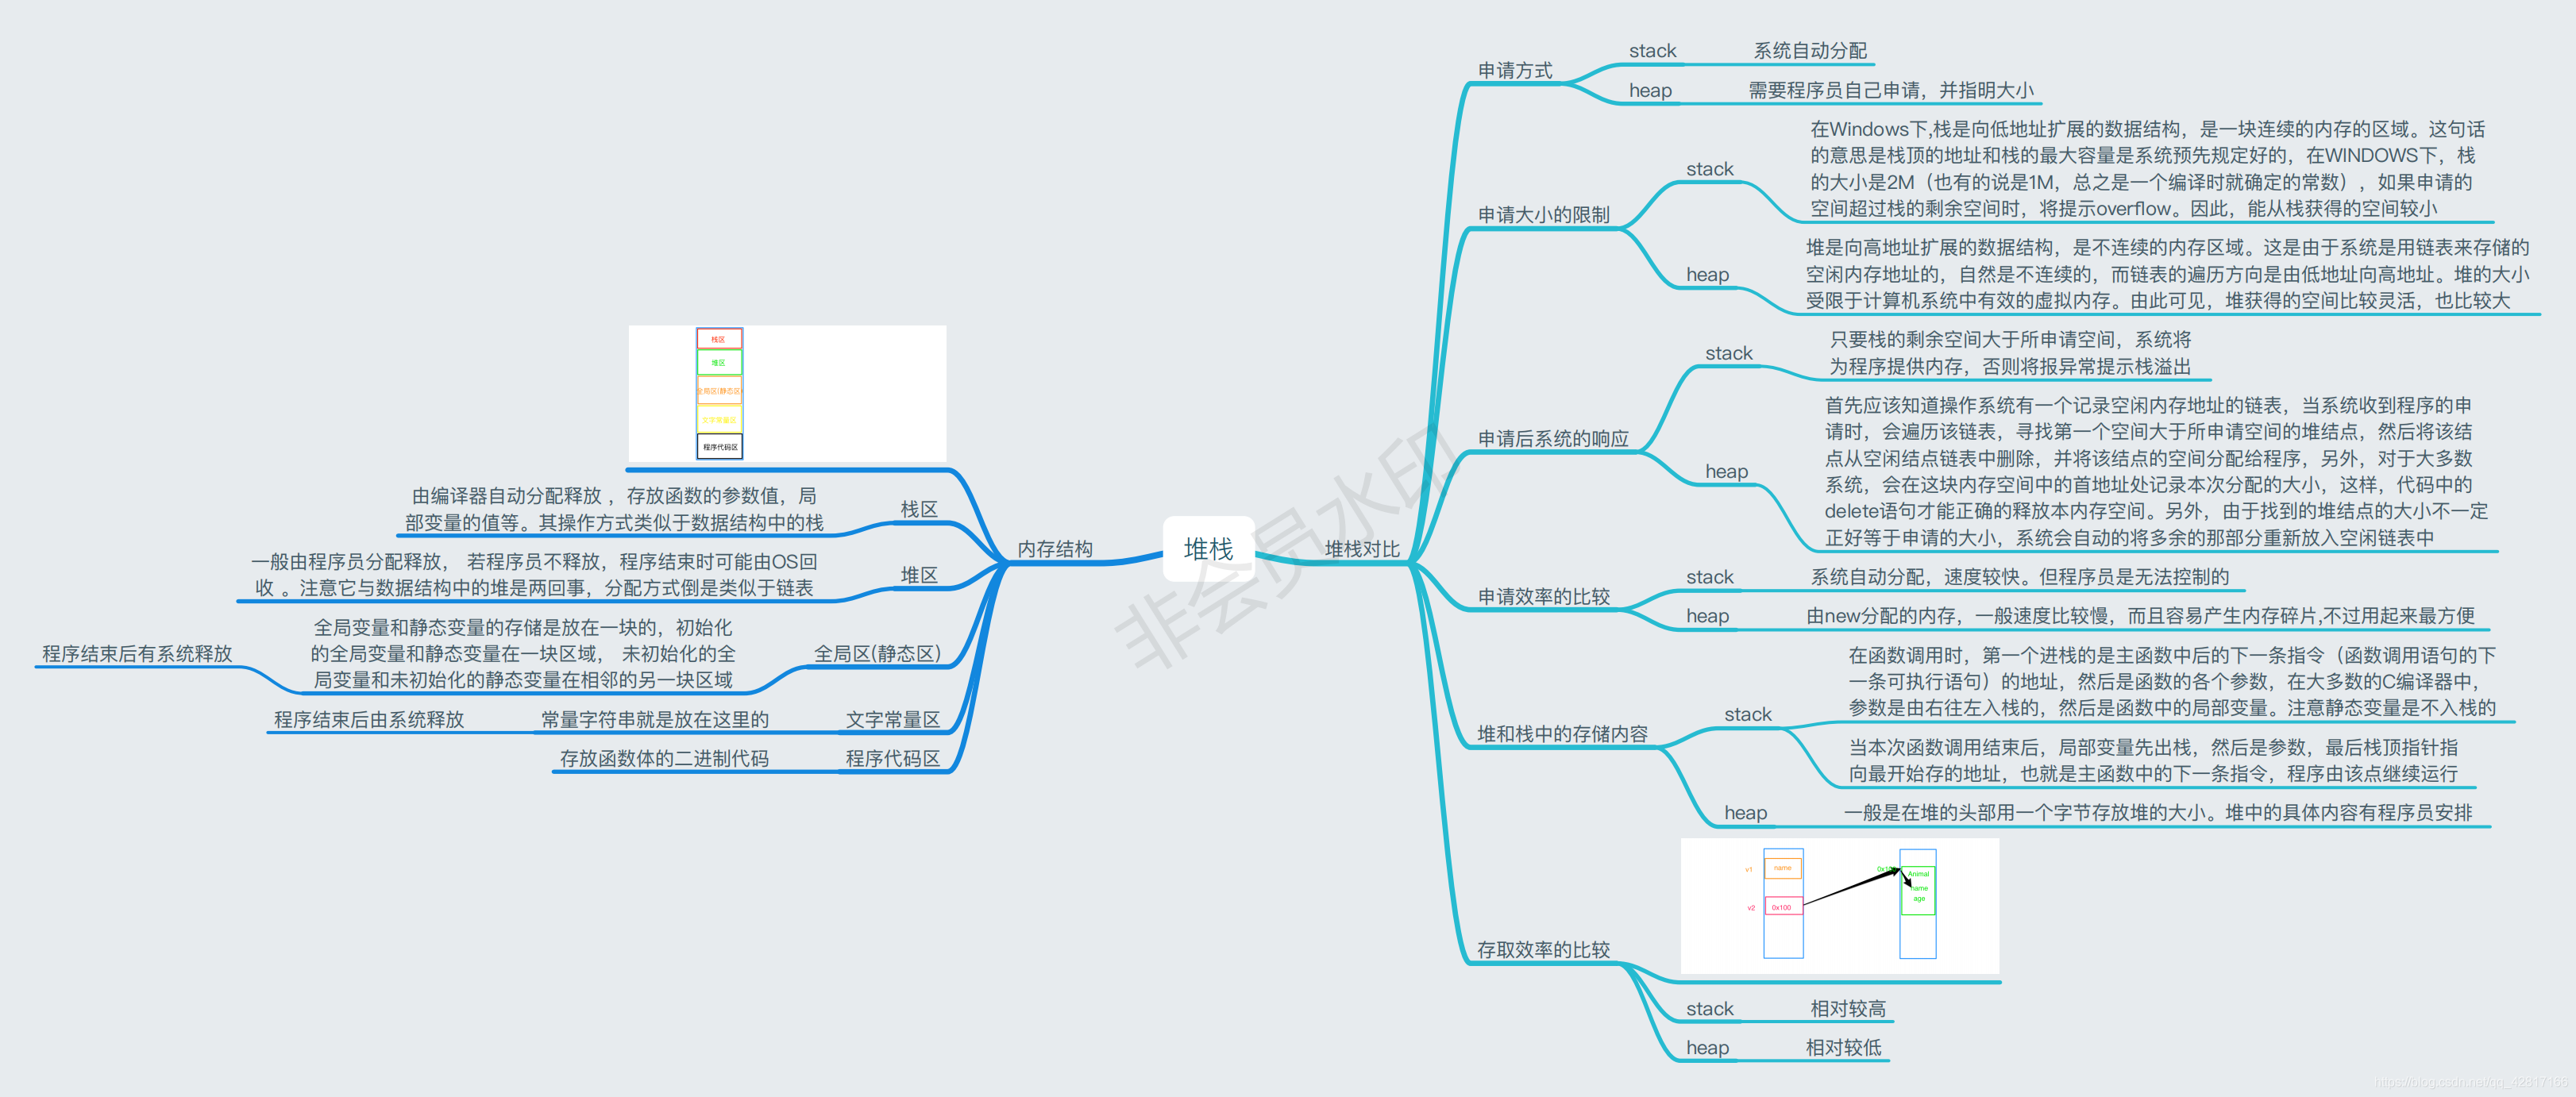2576x1097 pixels.
Task: Click the text 相对较高
Action: (1848, 1009)
